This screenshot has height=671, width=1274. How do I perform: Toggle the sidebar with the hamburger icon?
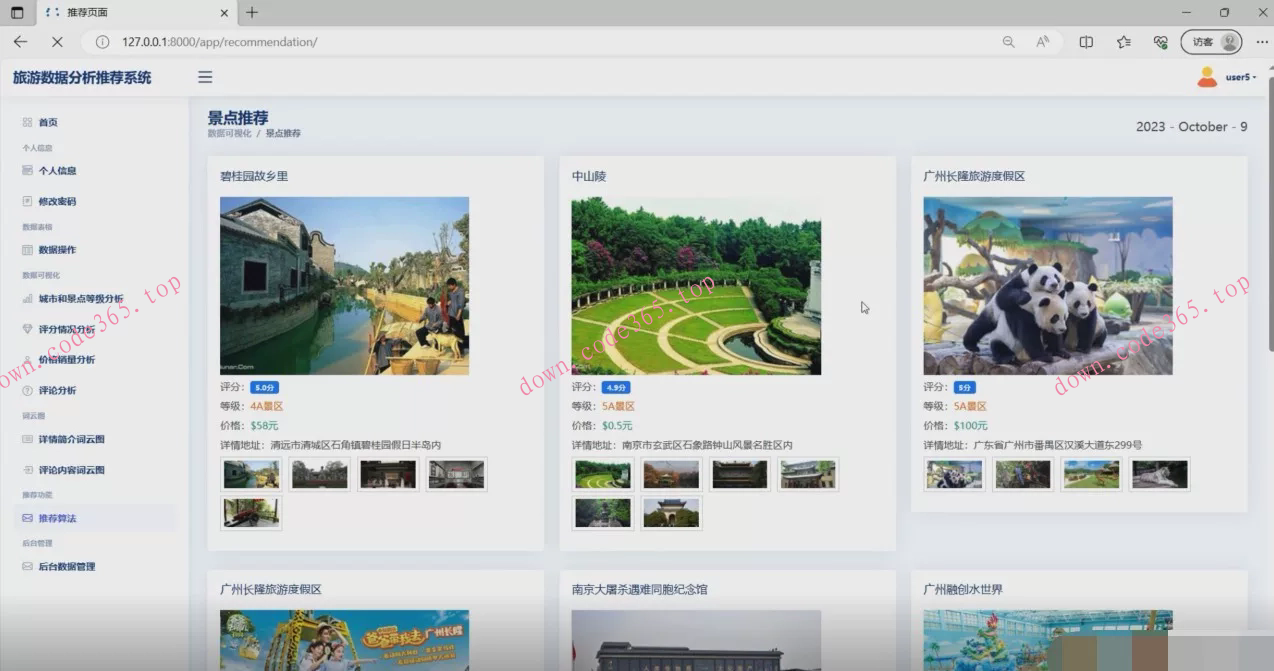(205, 77)
